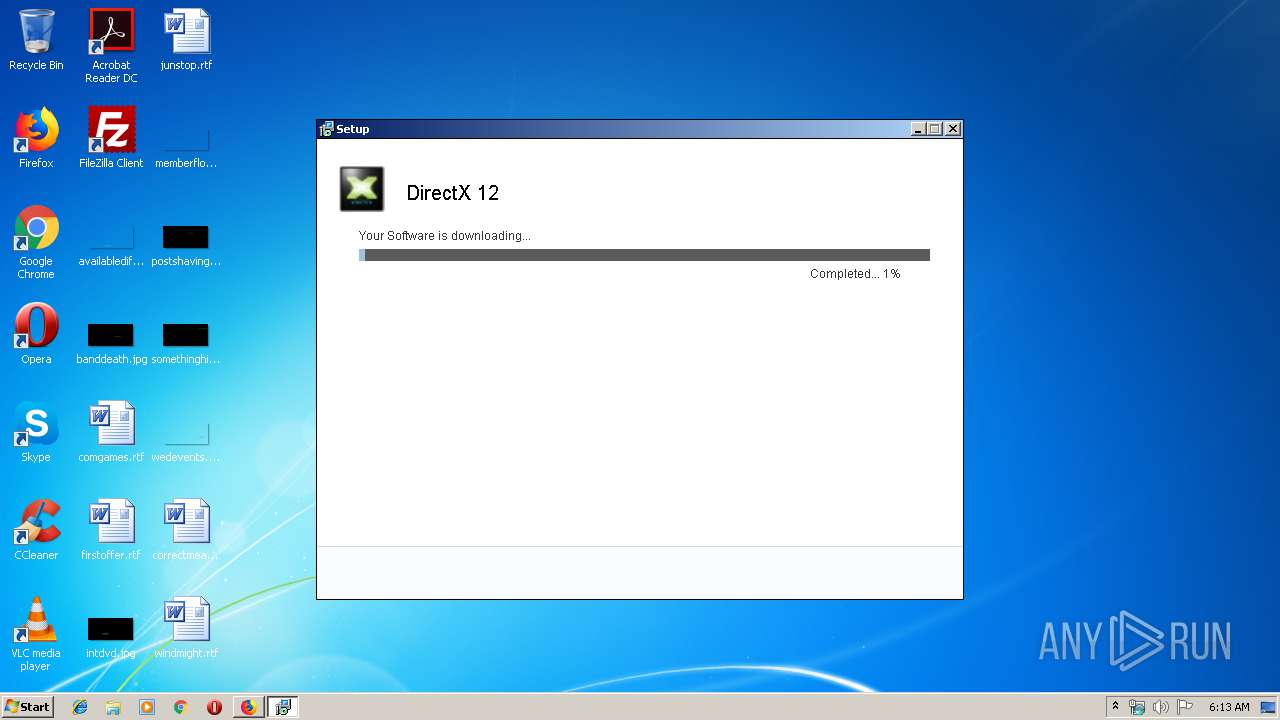Image resolution: width=1280 pixels, height=720 pixels.
Task: Select the comgames.rtf document icon
Action: 111,432
